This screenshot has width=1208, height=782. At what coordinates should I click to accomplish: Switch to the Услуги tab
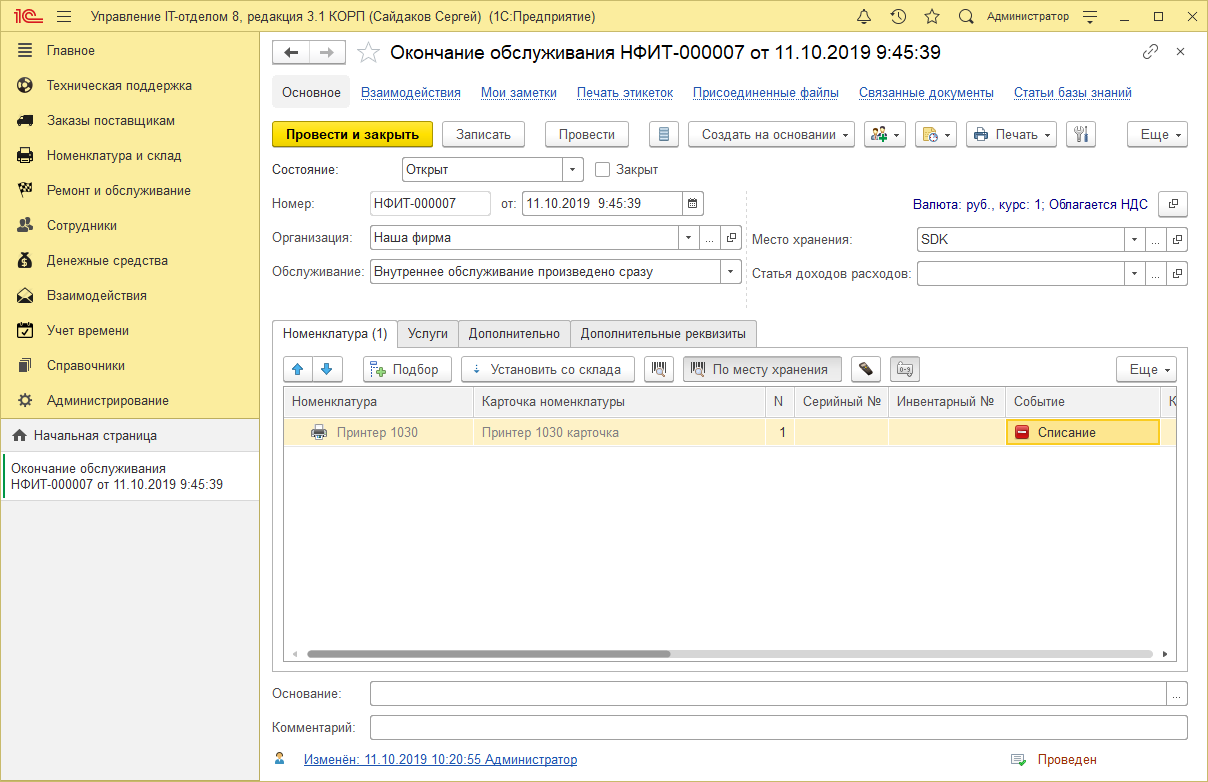(x=428, y=335)
